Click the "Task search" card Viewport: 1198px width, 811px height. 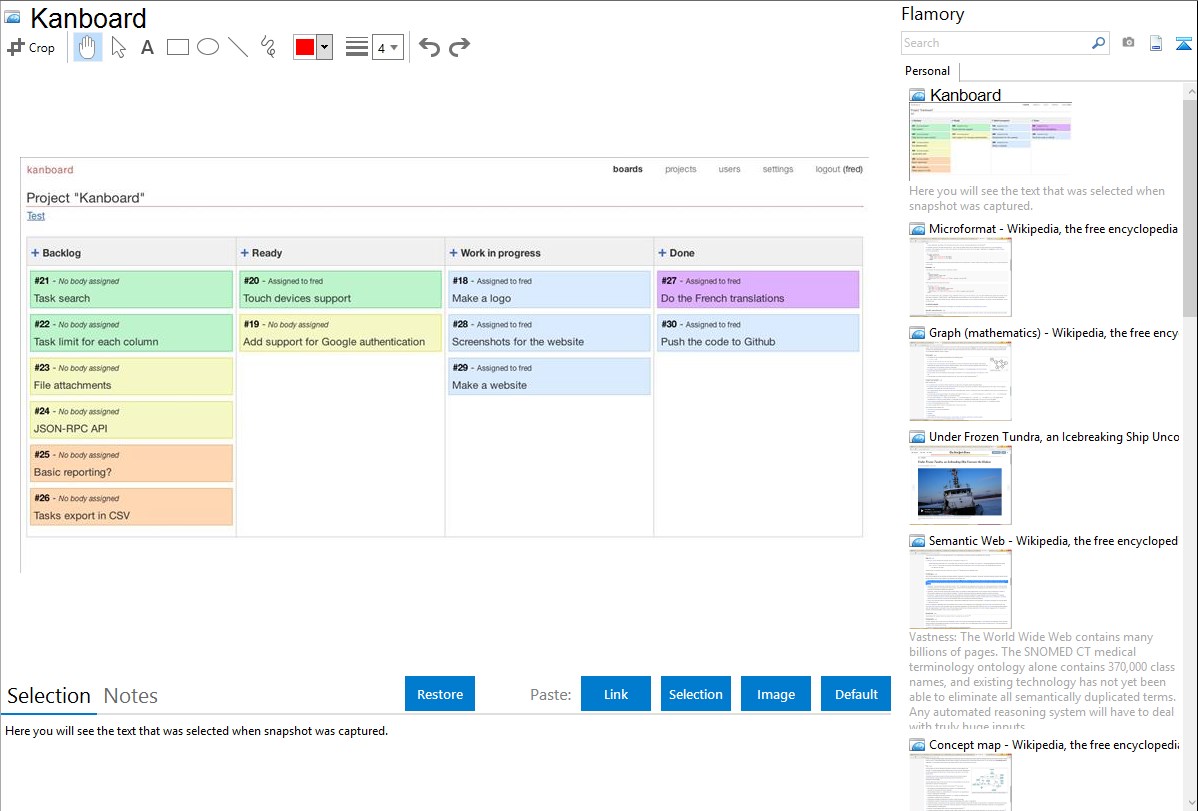[x=131, y=290]
